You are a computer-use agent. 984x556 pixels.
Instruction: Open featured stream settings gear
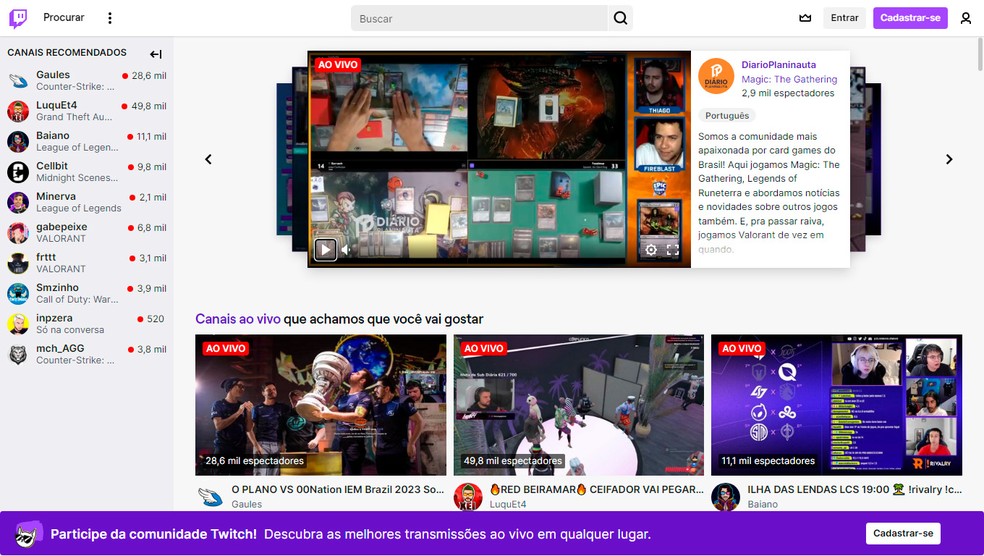click(651, 250)
